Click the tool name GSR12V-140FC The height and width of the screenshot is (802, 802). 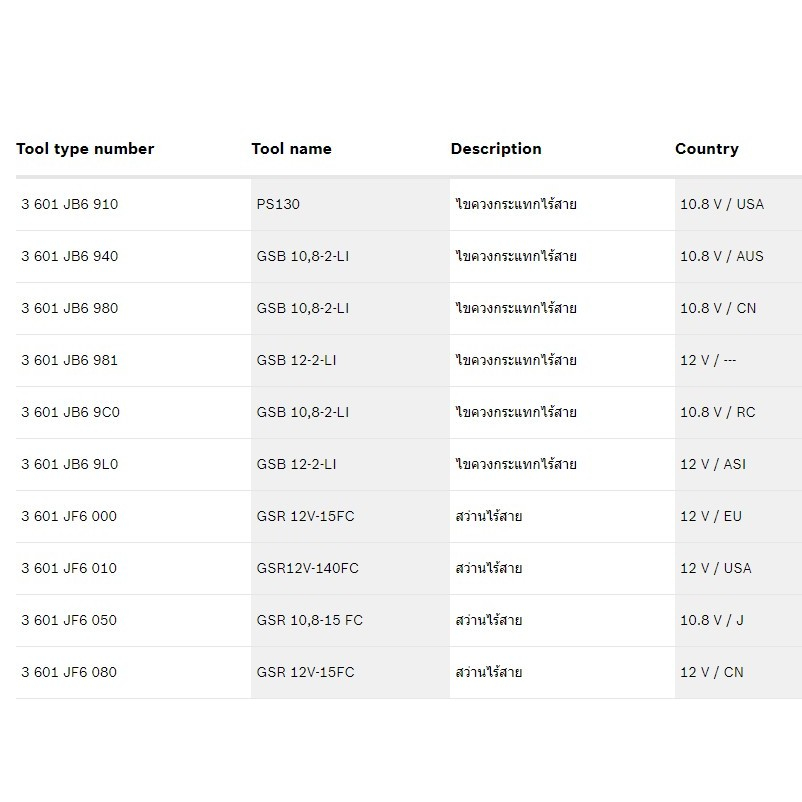click(308, 568)
